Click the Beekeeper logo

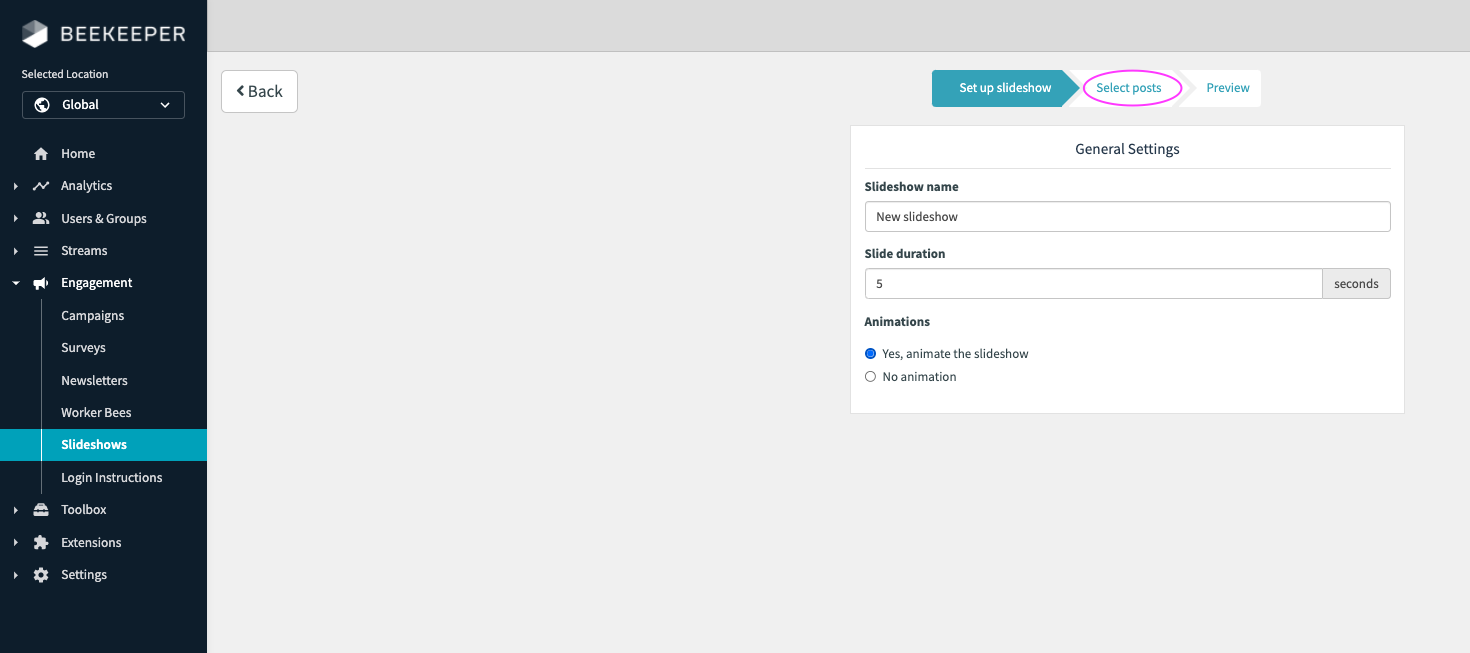pos(103,32)
